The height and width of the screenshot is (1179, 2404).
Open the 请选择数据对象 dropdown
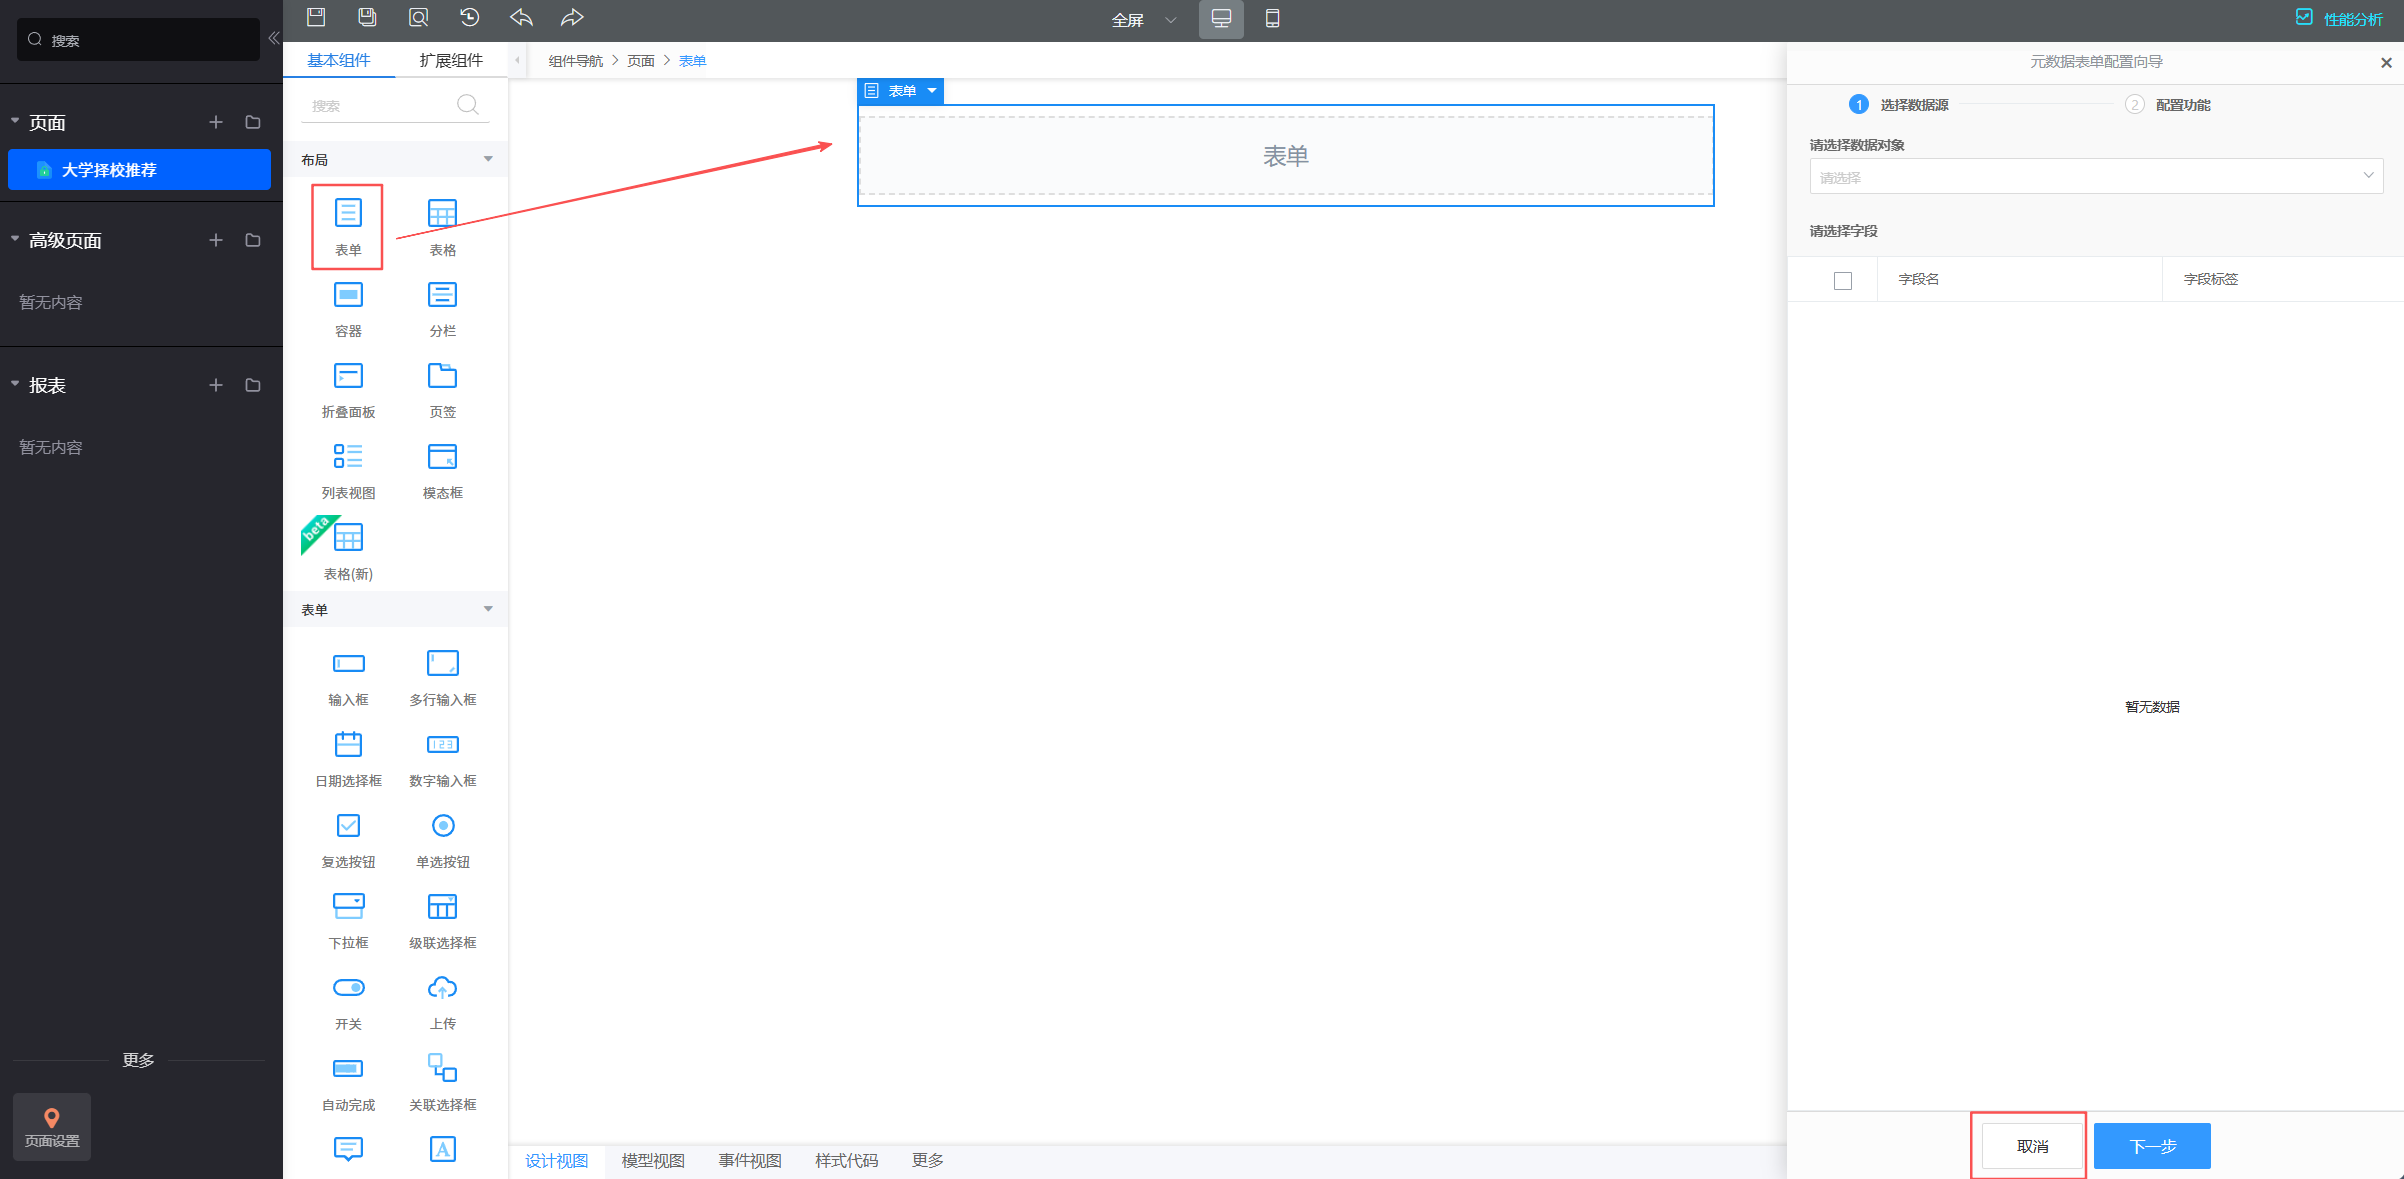(x=2095, y=176)
